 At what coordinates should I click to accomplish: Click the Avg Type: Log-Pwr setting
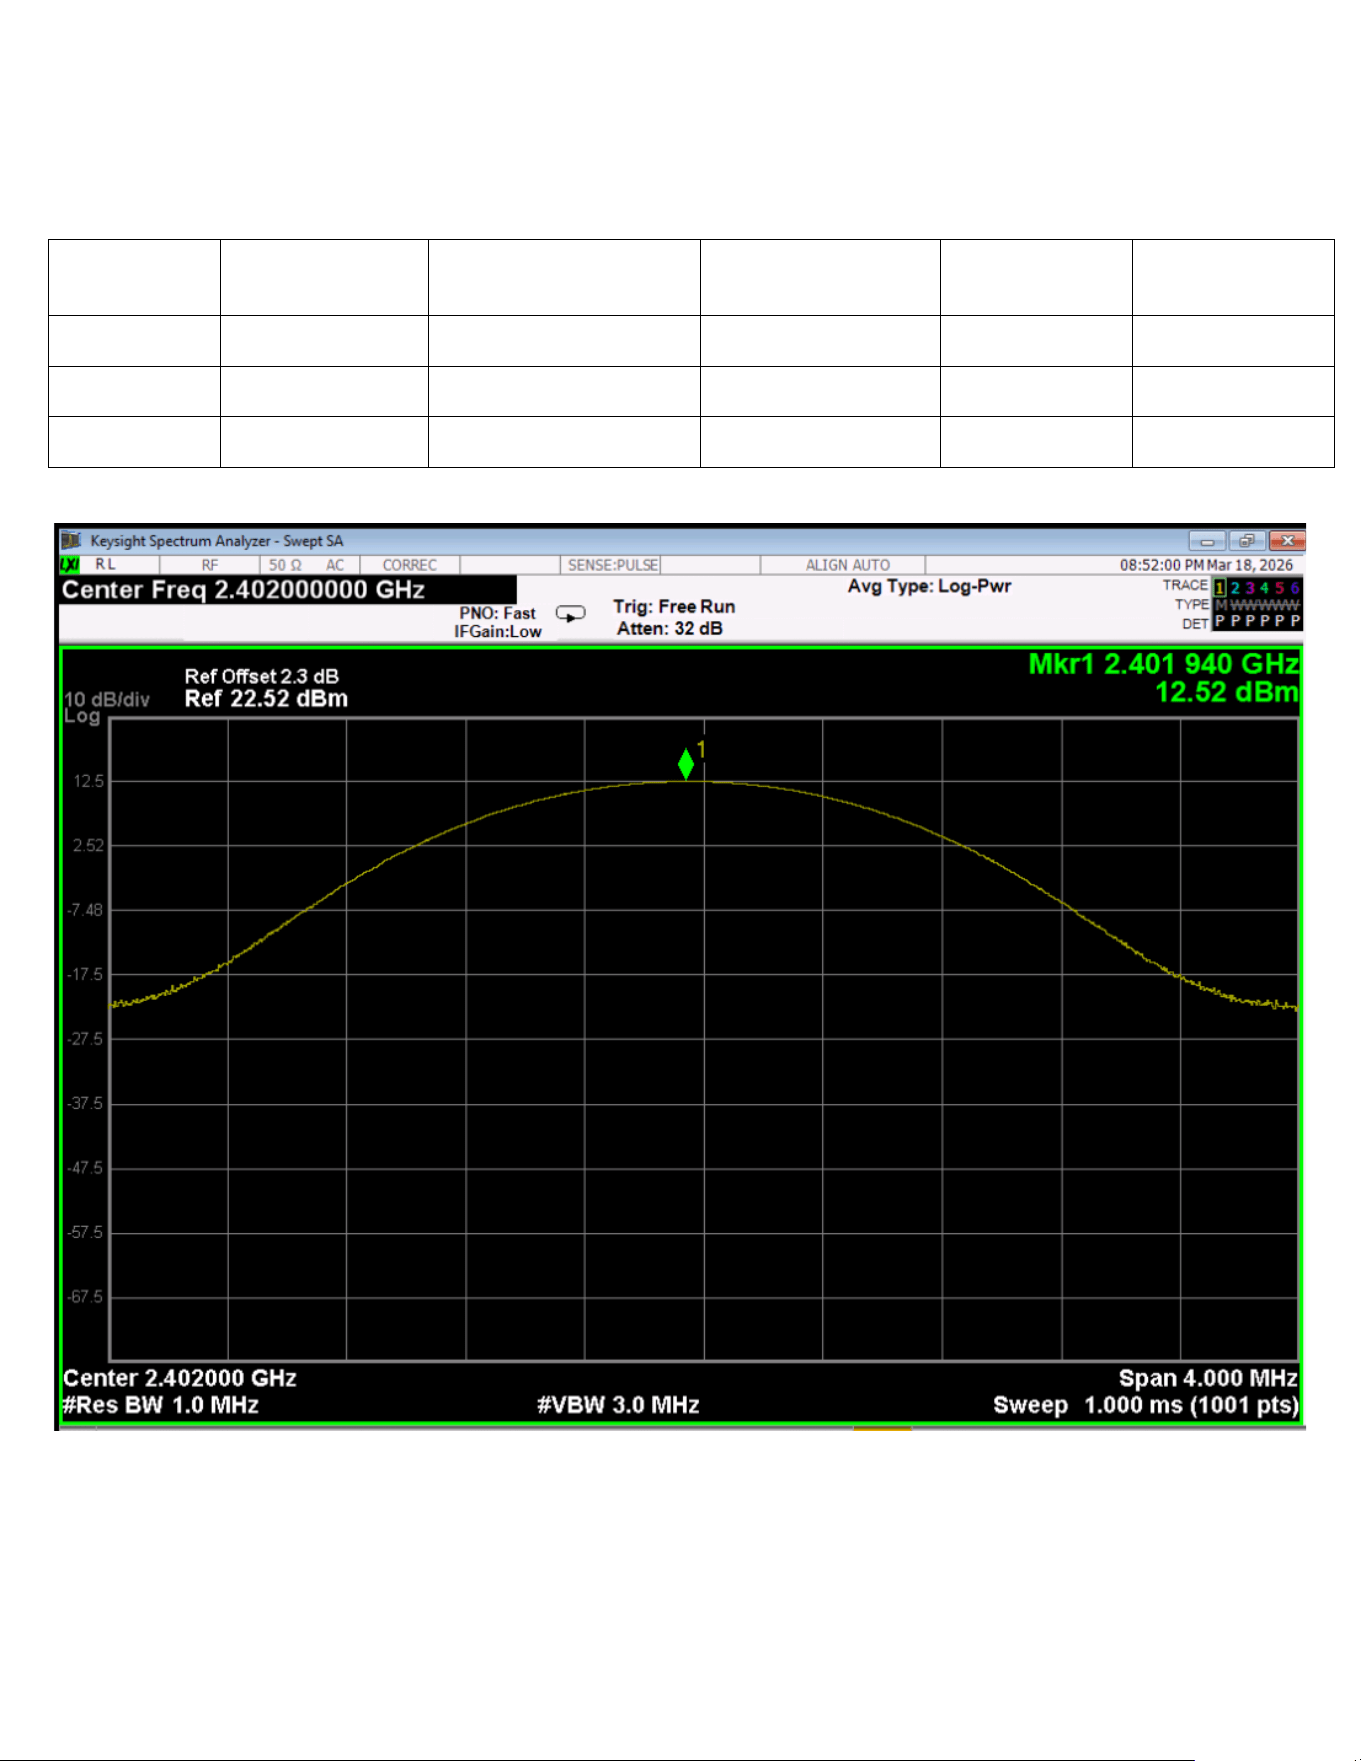point(930,586)
